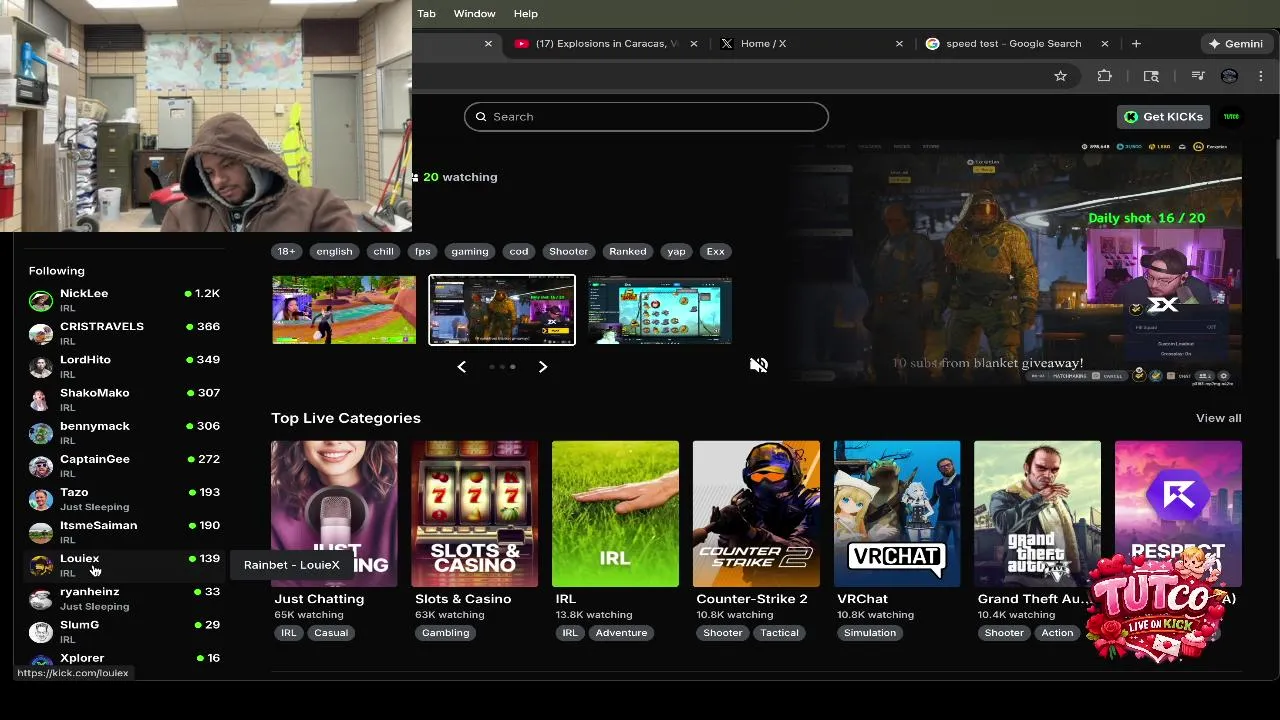
Task: Open the Chrome three-dot menu
Action: coord(1261,76)
